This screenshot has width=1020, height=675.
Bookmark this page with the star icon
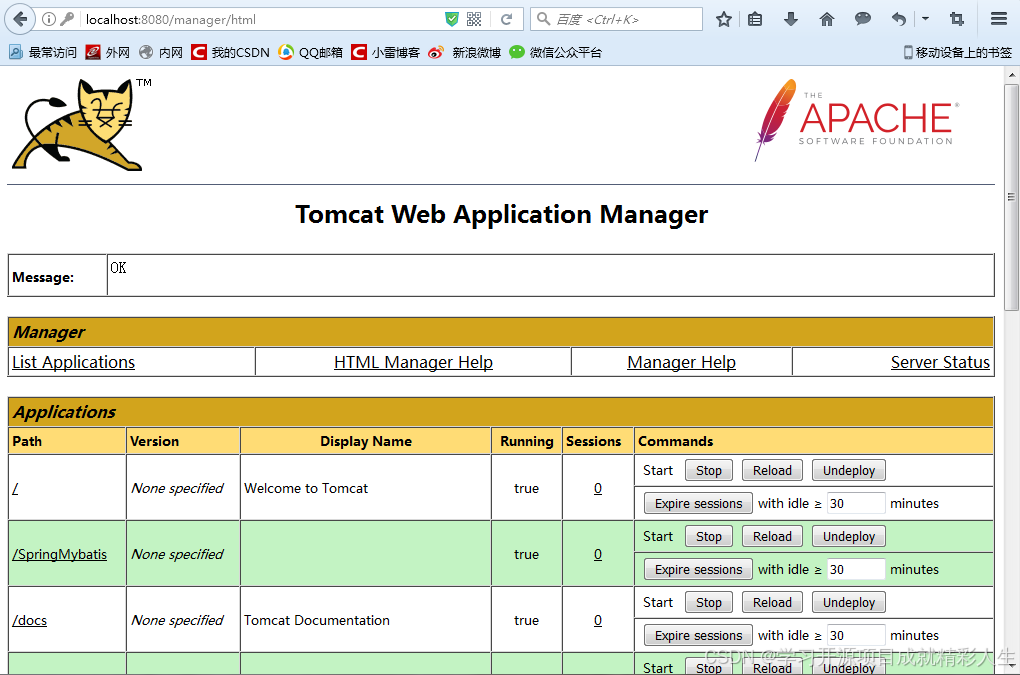(723, 20)
